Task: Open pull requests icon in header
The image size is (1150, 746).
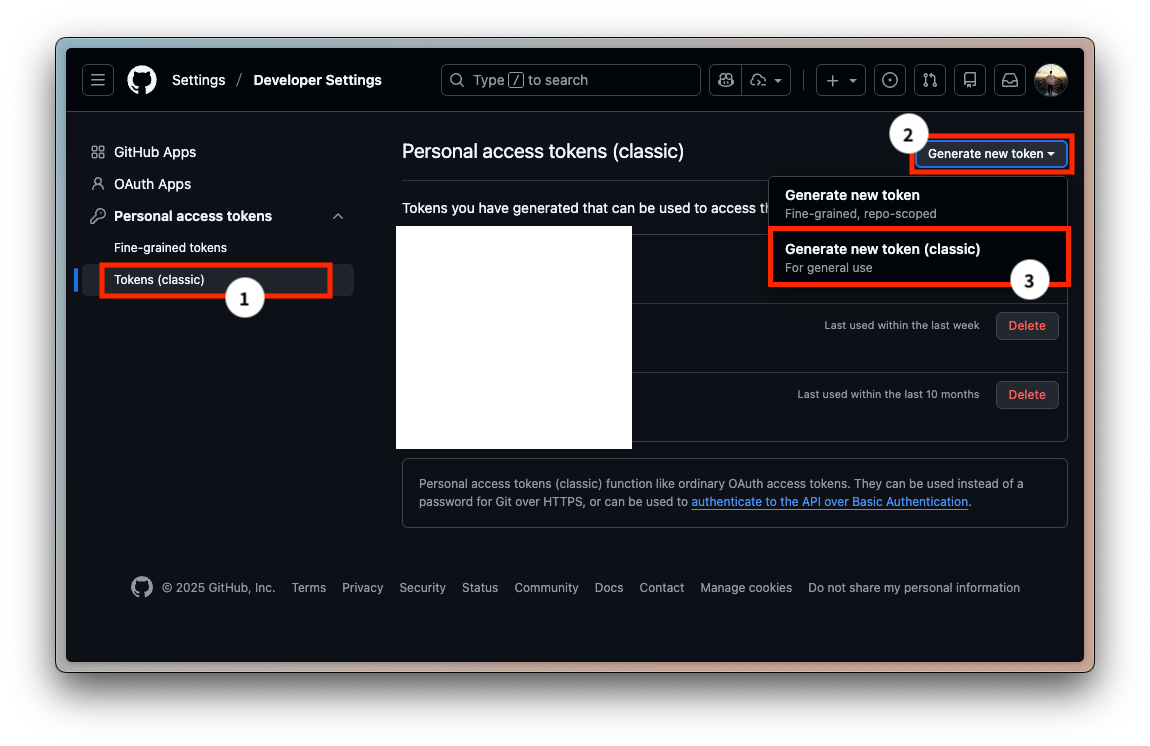Action: 930,80
